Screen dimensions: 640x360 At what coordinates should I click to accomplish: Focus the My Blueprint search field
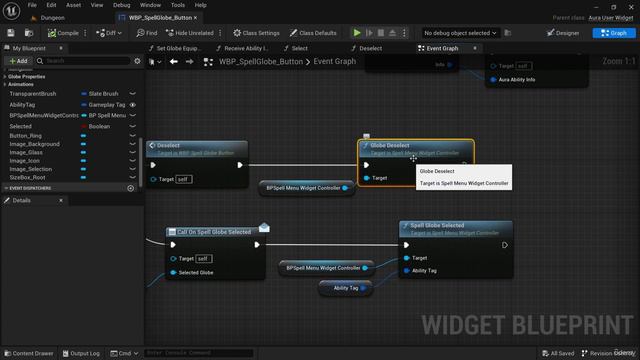(x=83, y=61)
